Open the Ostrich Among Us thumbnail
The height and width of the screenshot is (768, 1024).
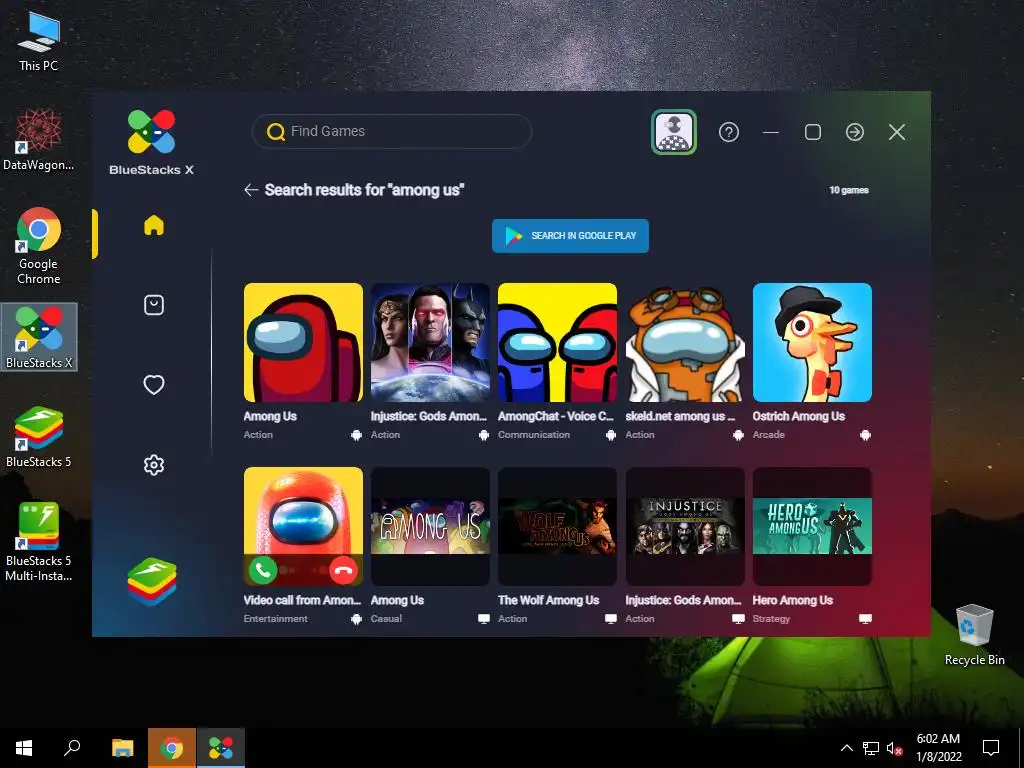point(812,342)
